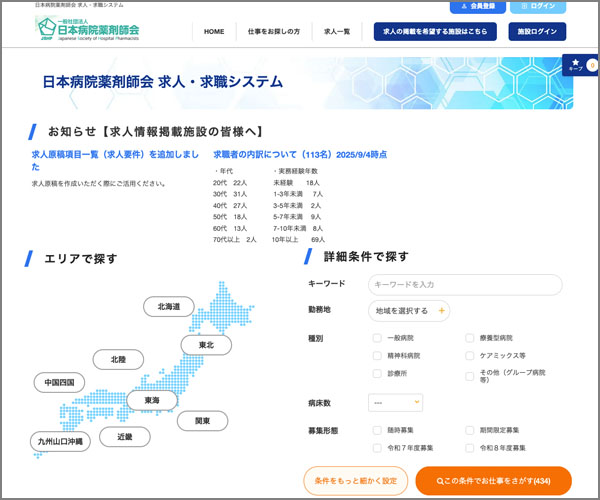
Task: Click 施設ログイン facility login button
Action: pyautogui.click(x=537, y=32)
